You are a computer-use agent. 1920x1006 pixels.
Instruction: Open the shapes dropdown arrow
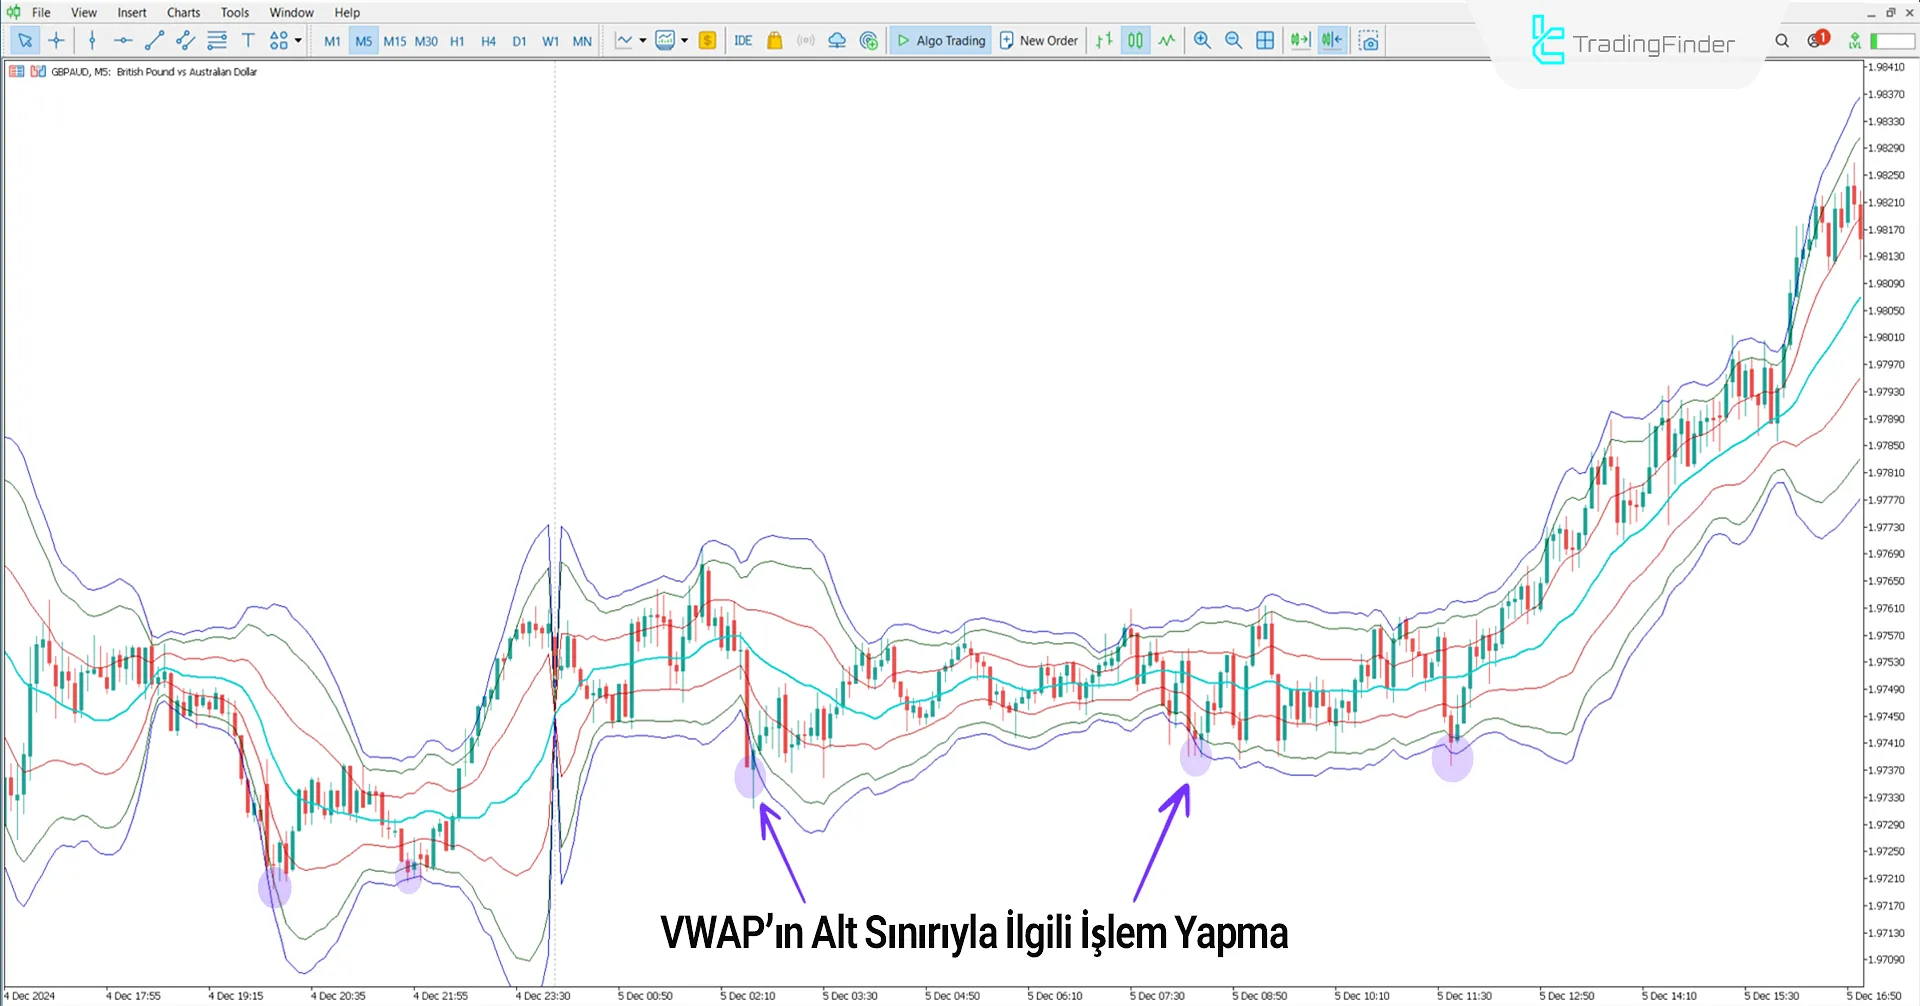coord(296,40)
